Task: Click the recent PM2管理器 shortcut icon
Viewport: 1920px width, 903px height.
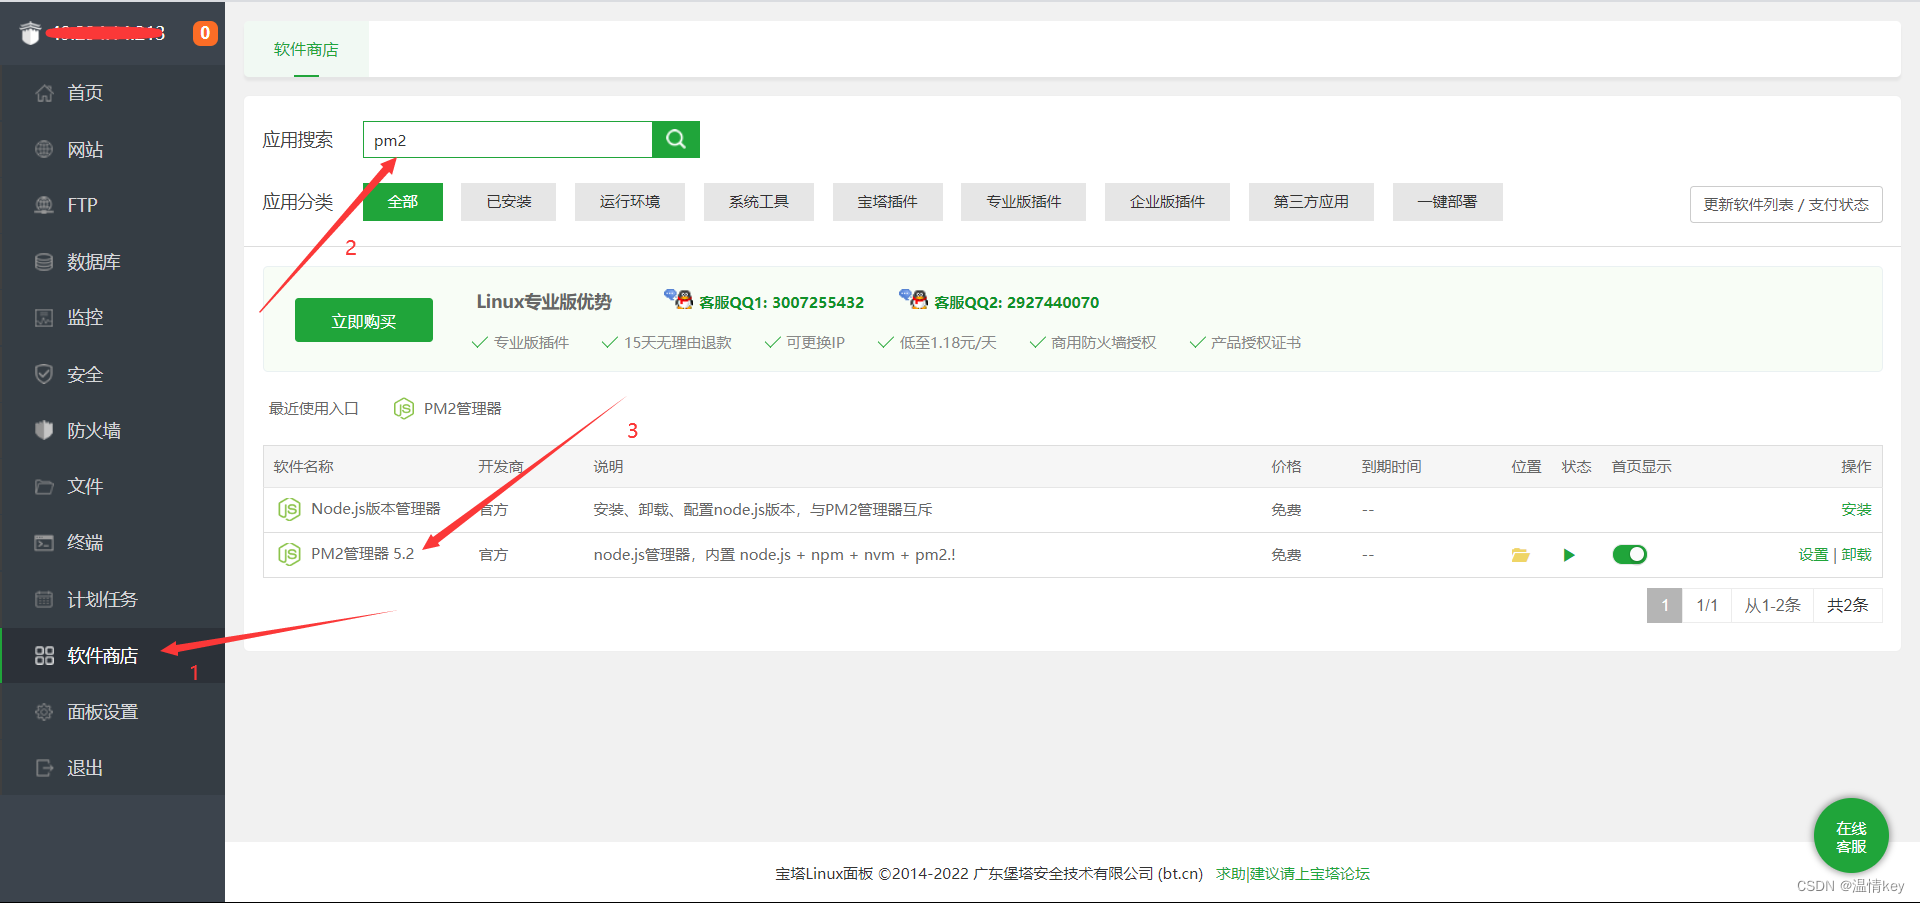Action: [x=403, y=408]
